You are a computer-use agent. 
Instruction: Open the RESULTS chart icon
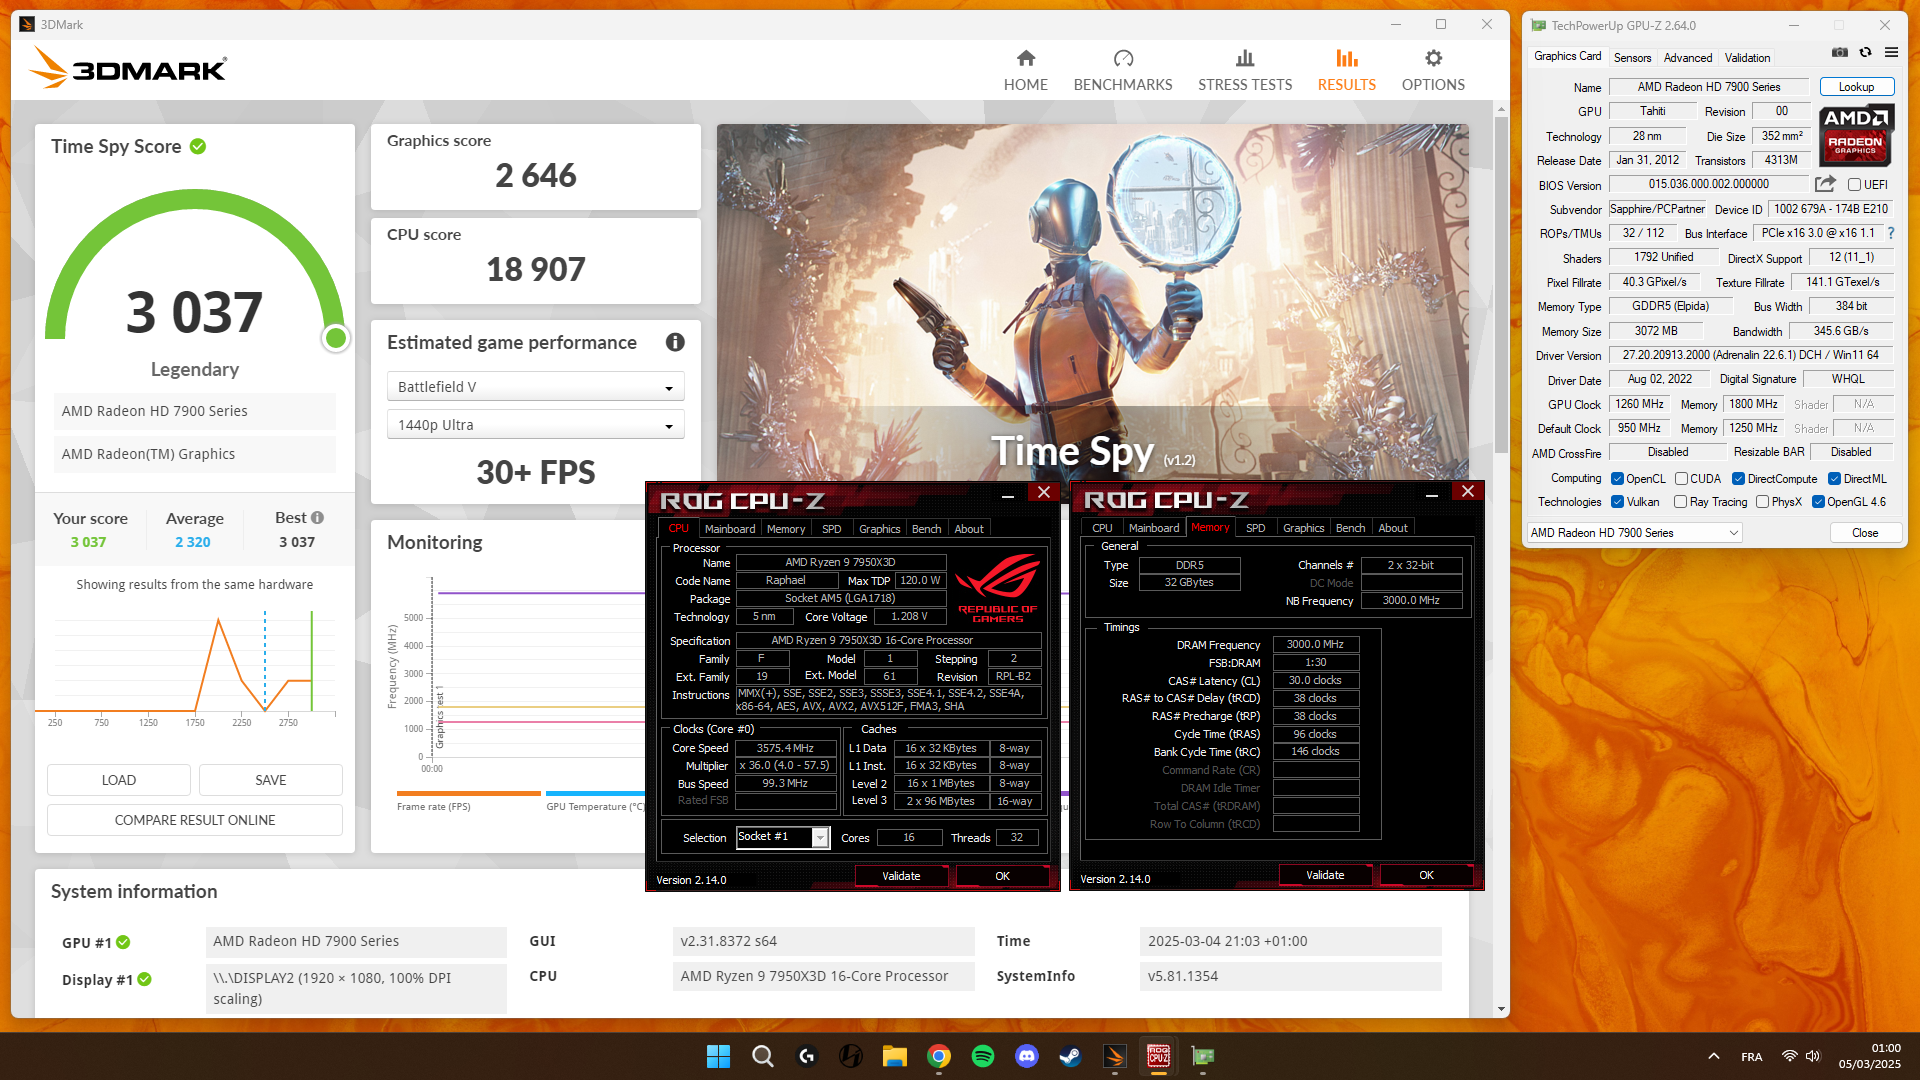(x=1347, y=59)
